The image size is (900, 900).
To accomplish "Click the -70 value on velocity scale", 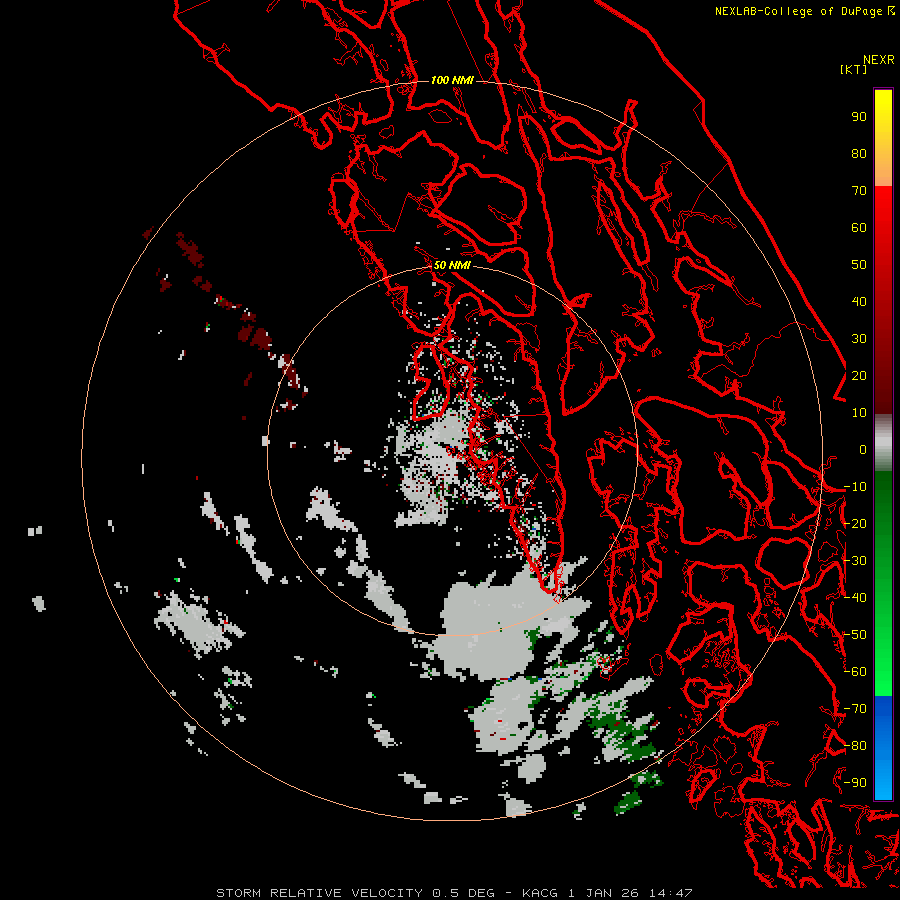I will (855, 708).
